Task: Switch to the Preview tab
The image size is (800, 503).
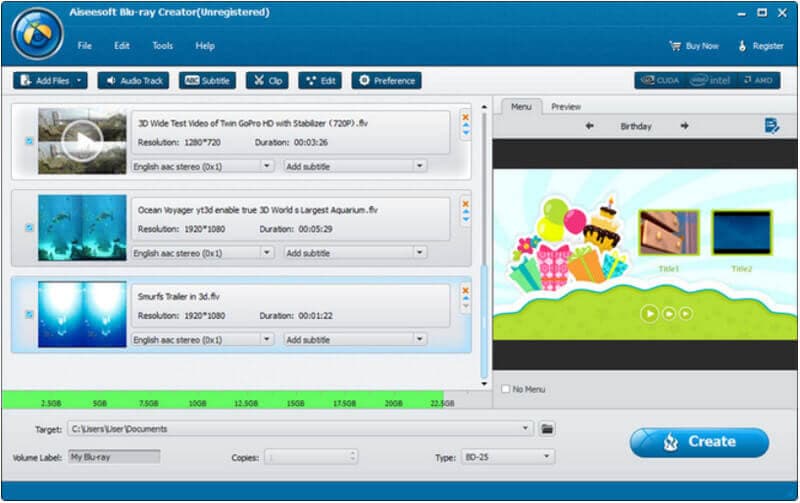Action: click(x=566, y=107)
